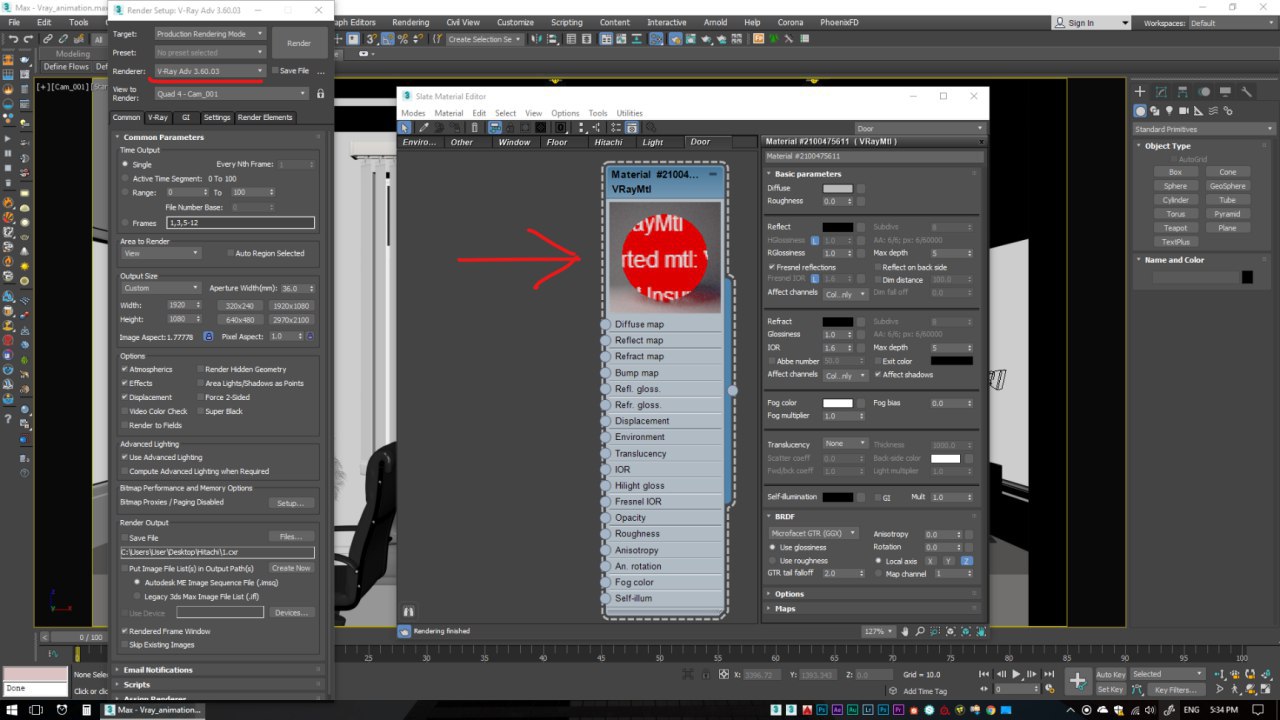Click the redo arrow in main toolbar
This screenshot has width=1280, height=720.
click(x=29, y=38)
